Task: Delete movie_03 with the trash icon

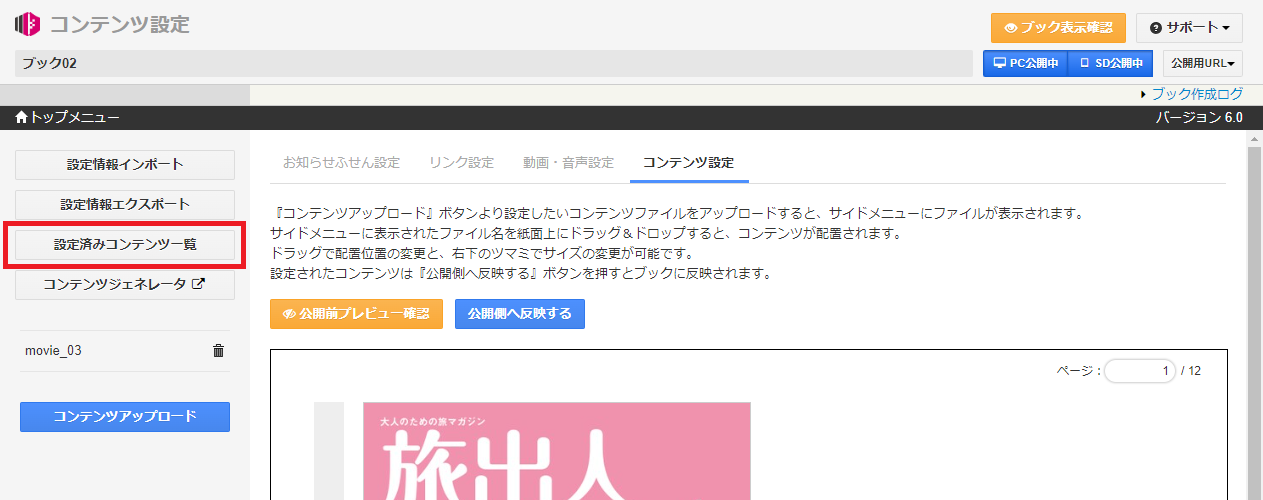Action: point(218,351)
